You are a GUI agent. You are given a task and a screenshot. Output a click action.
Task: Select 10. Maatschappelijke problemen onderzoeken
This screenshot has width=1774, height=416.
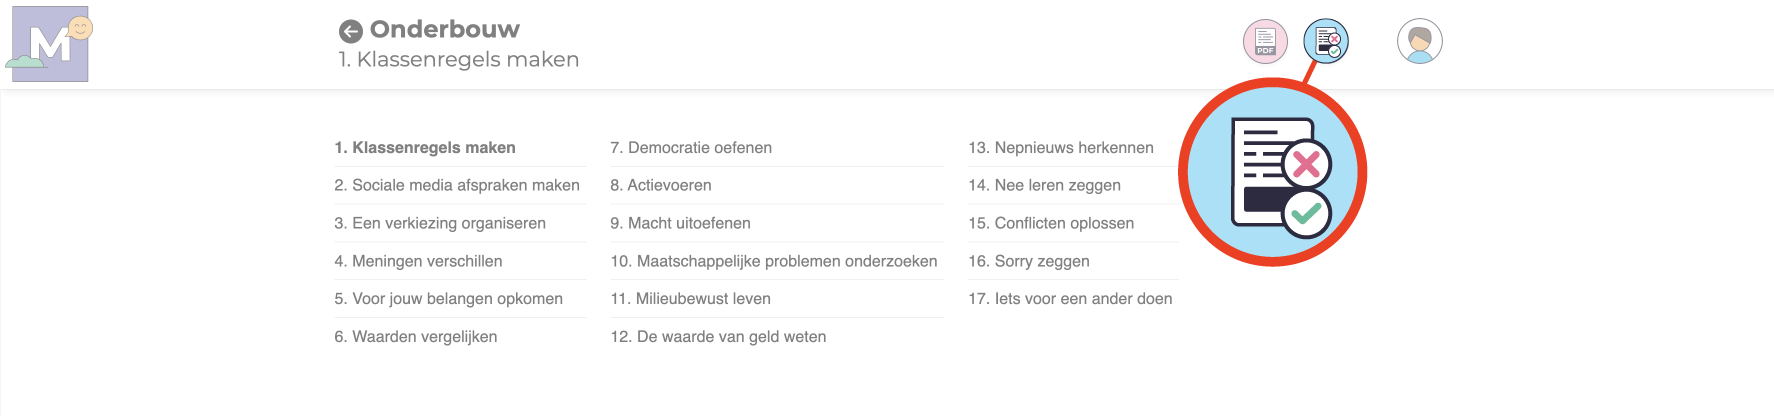click(x=774, y=262)
